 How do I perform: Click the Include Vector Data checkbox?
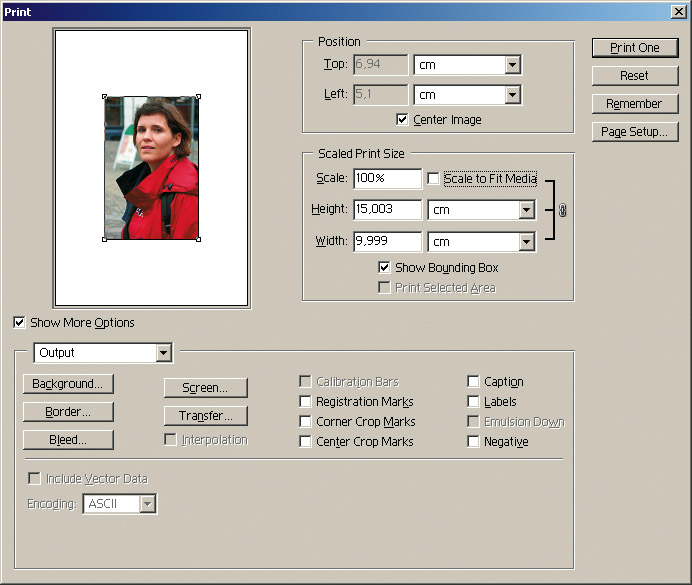pos(34,478)
